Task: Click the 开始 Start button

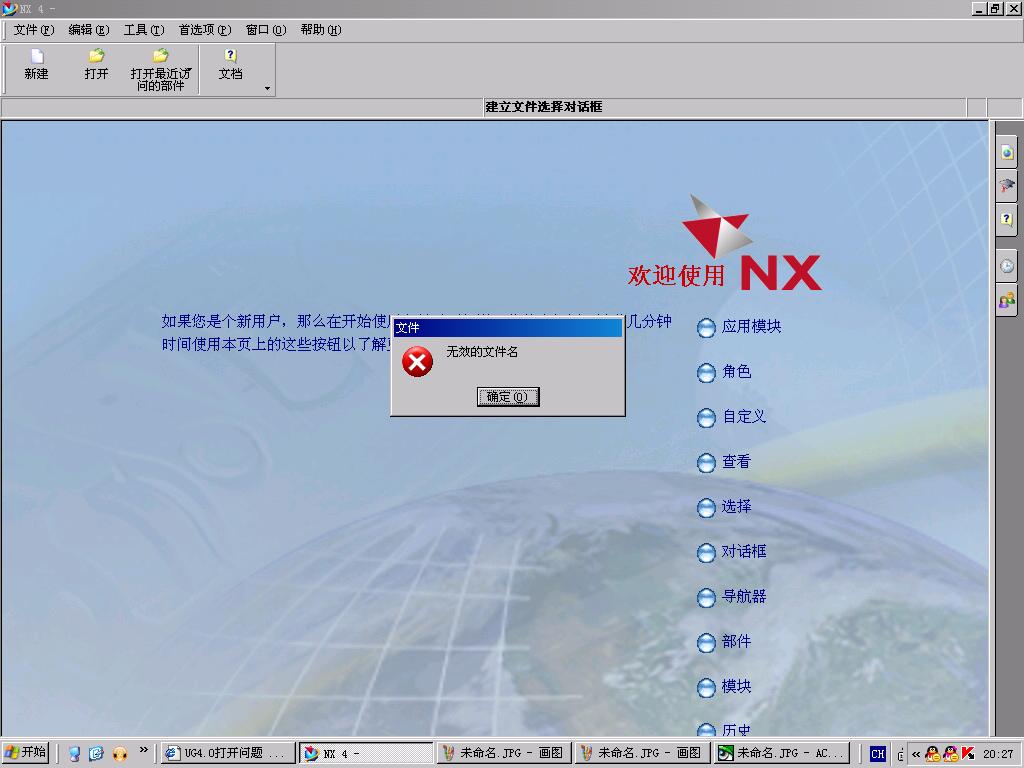Action: click(x=25, y=753)
